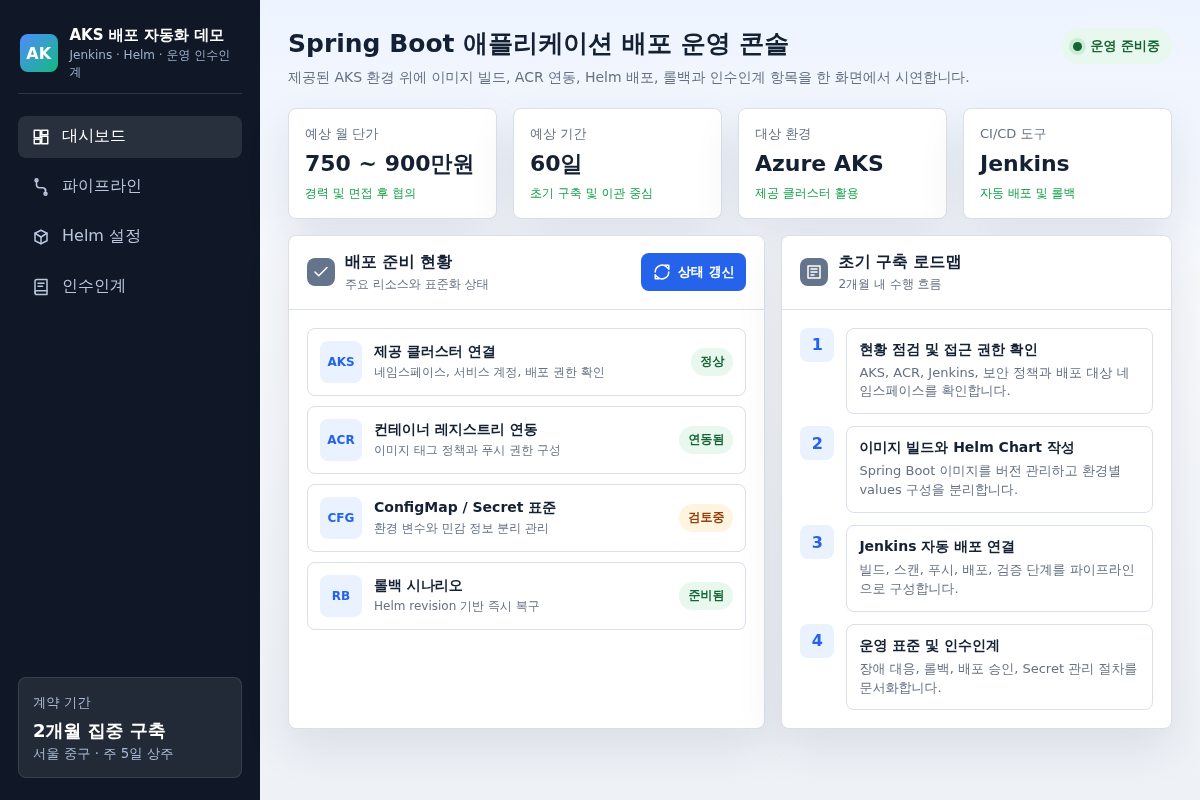The height and width of the screenshot is (800, 1200).
Task: Click the CFG badge for ConfigMap row
Action: pyautogui.click(x=341, y=518)
